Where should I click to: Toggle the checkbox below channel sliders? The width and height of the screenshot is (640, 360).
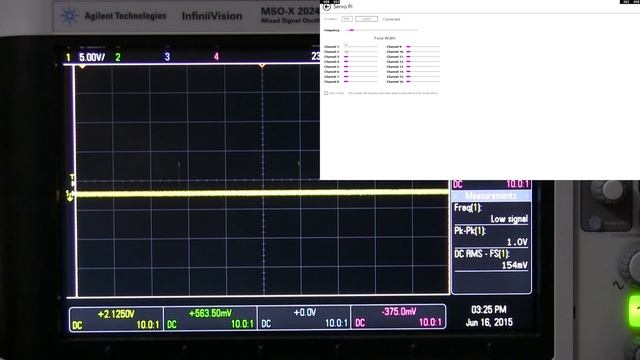click(x=326, y=93)
